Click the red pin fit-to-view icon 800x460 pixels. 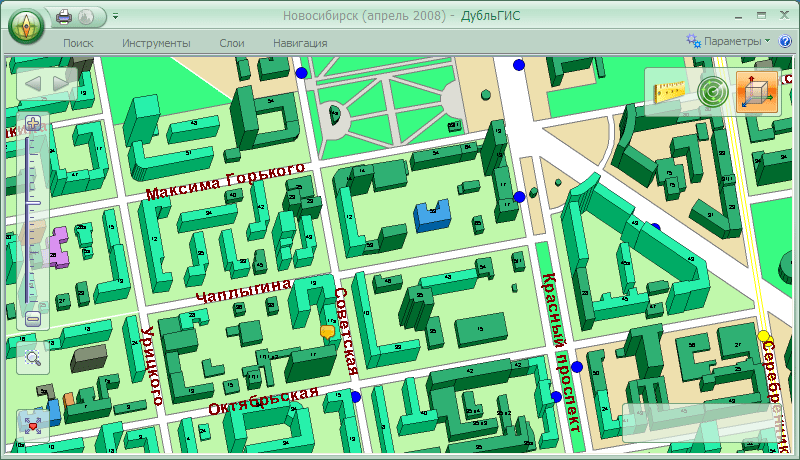[33, 426]
